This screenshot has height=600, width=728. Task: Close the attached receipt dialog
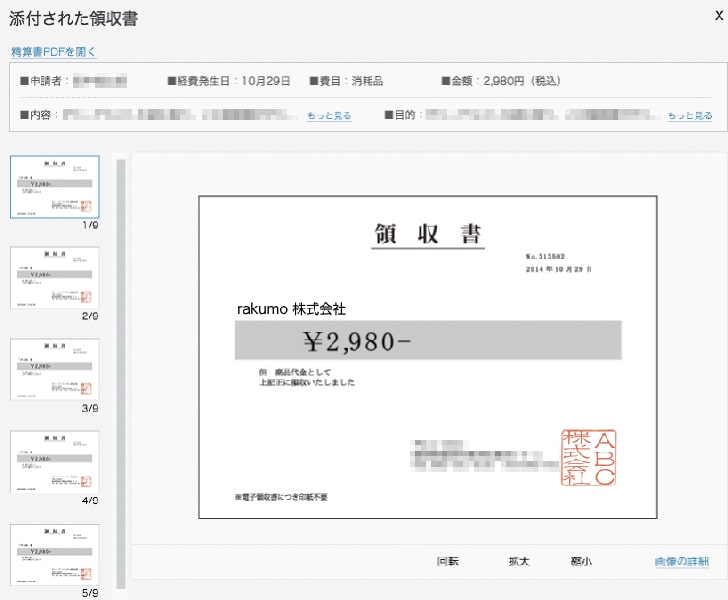click(719, 16)
